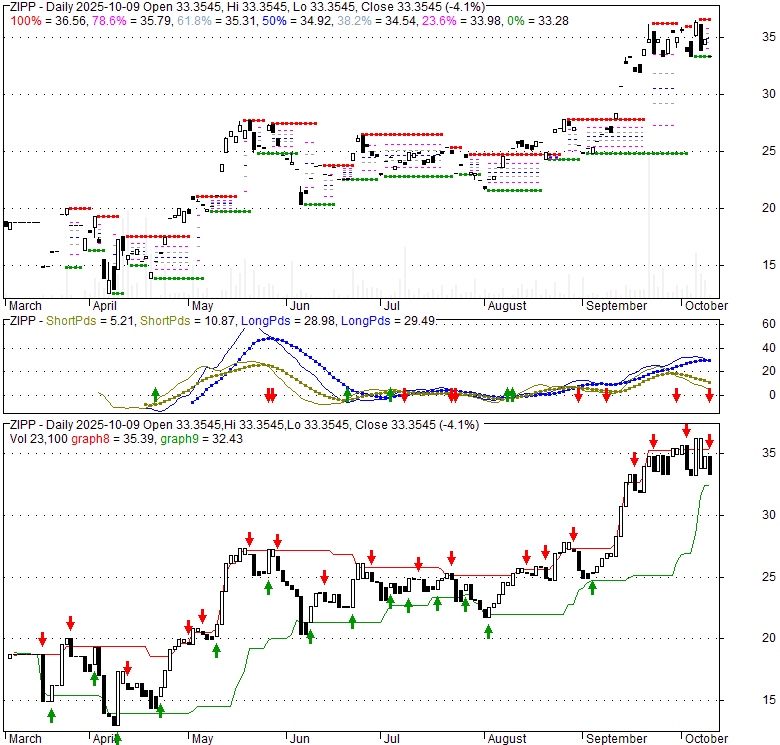Click the red 'graph8 = 35.39' legend entry
This screenshot has width=780, height=745.
click(113, 439)
